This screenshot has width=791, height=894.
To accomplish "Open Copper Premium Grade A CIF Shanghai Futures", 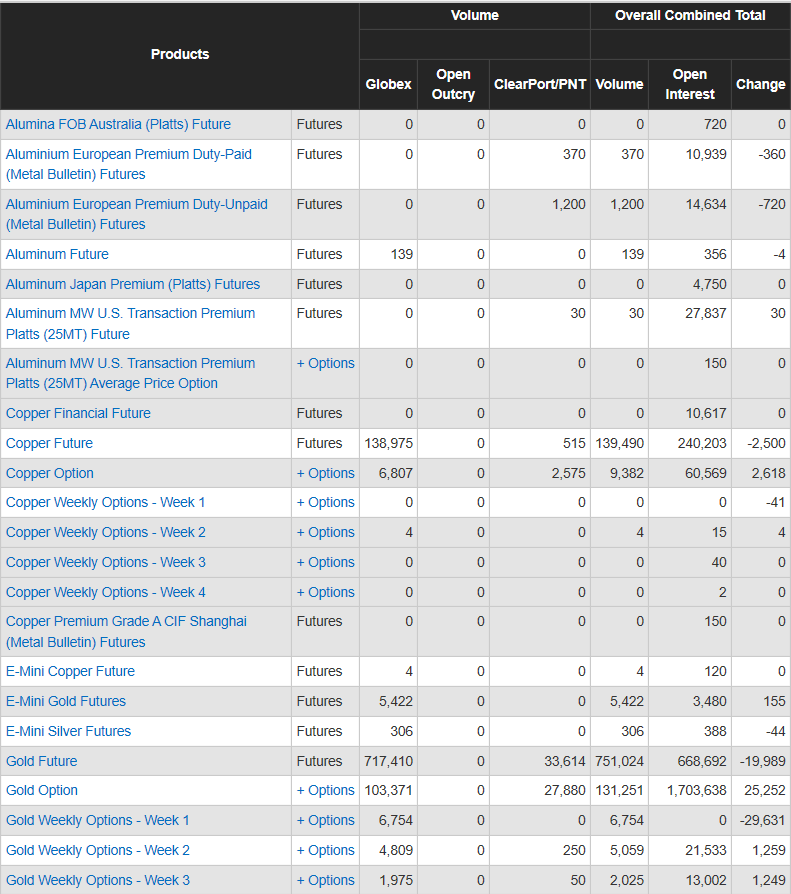I will 126,632.
